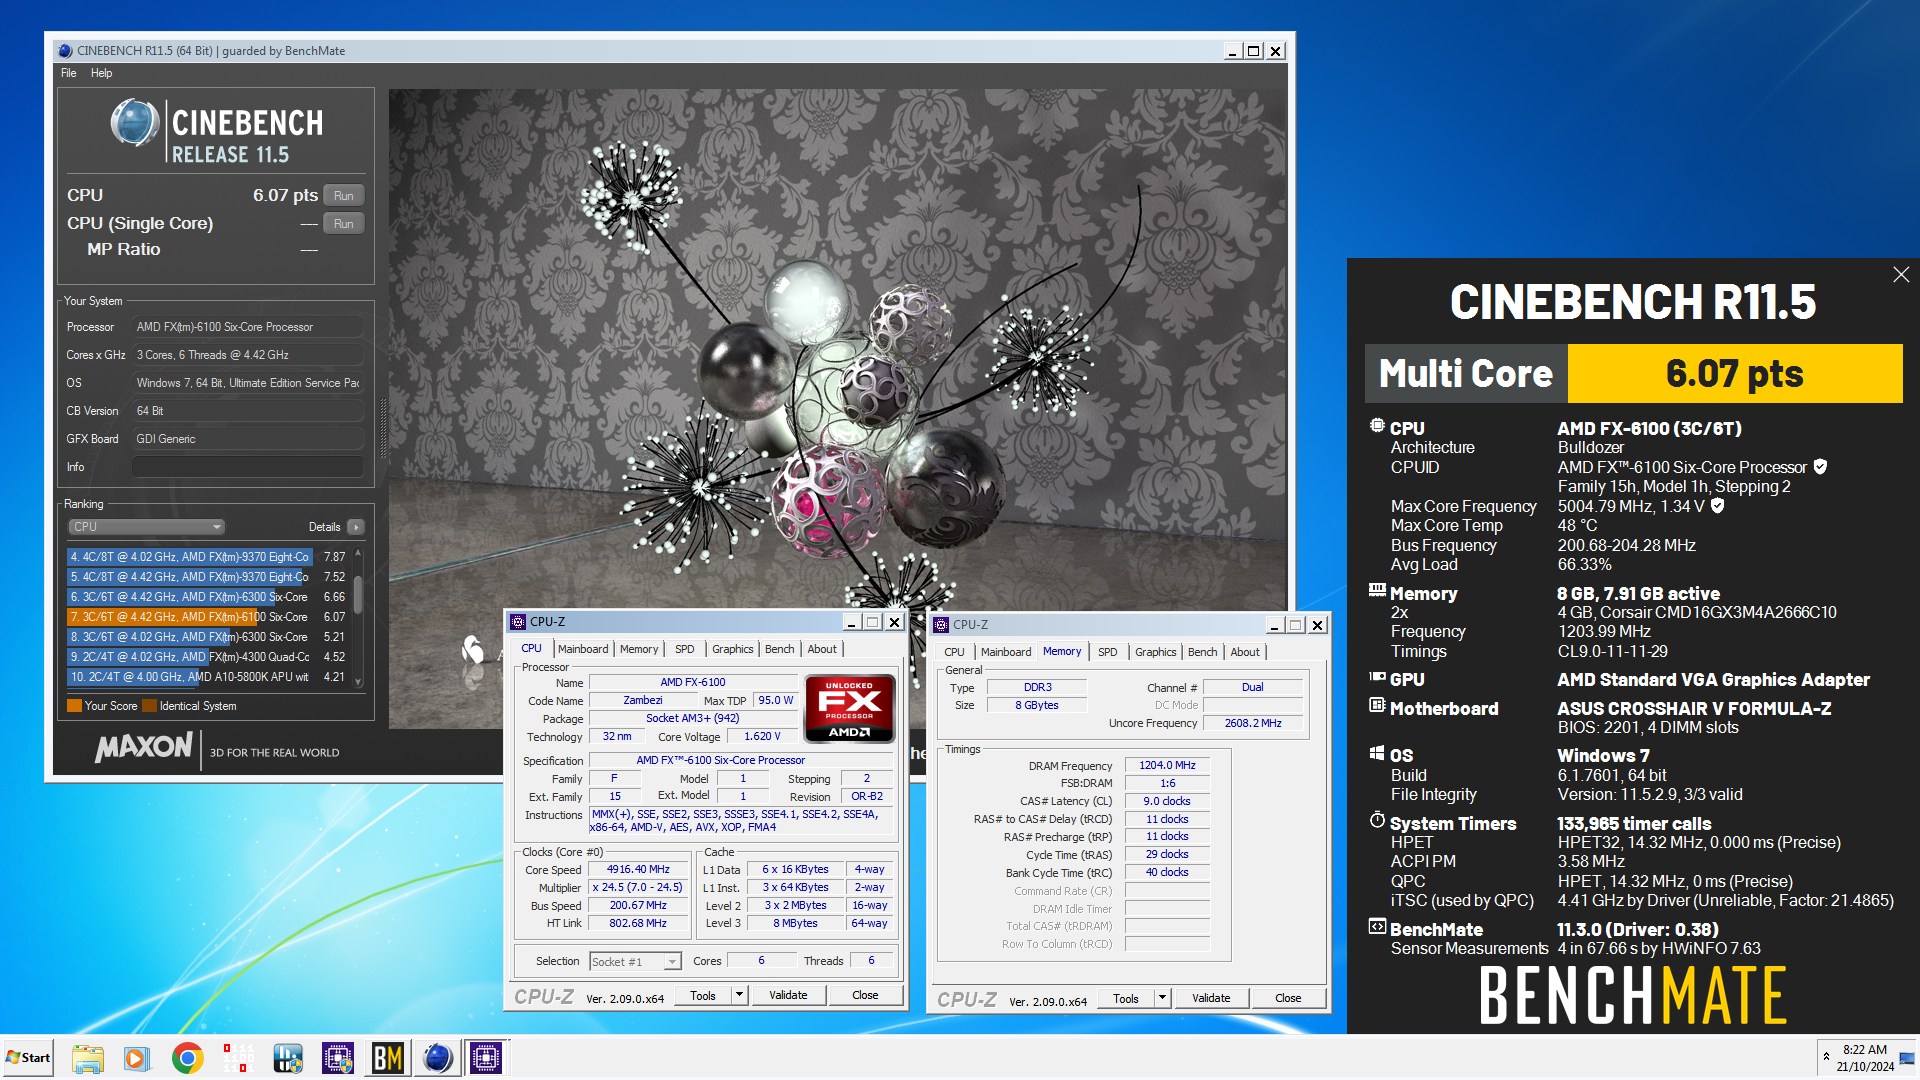The image size is (1920, 1080).
Task: Click the AMD FX processor logo
Action: pos(849,709)
